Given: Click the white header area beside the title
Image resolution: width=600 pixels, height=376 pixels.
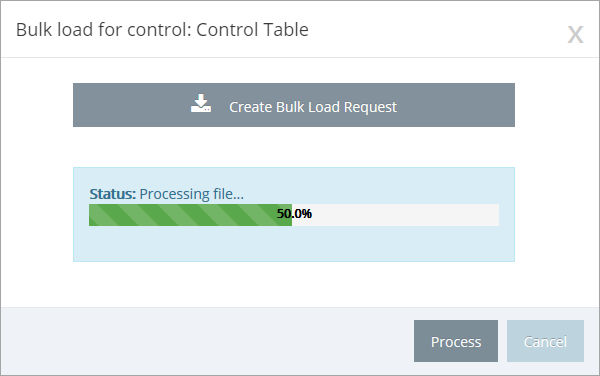Looking at the screenshot, I should click(x=436, y=30).
